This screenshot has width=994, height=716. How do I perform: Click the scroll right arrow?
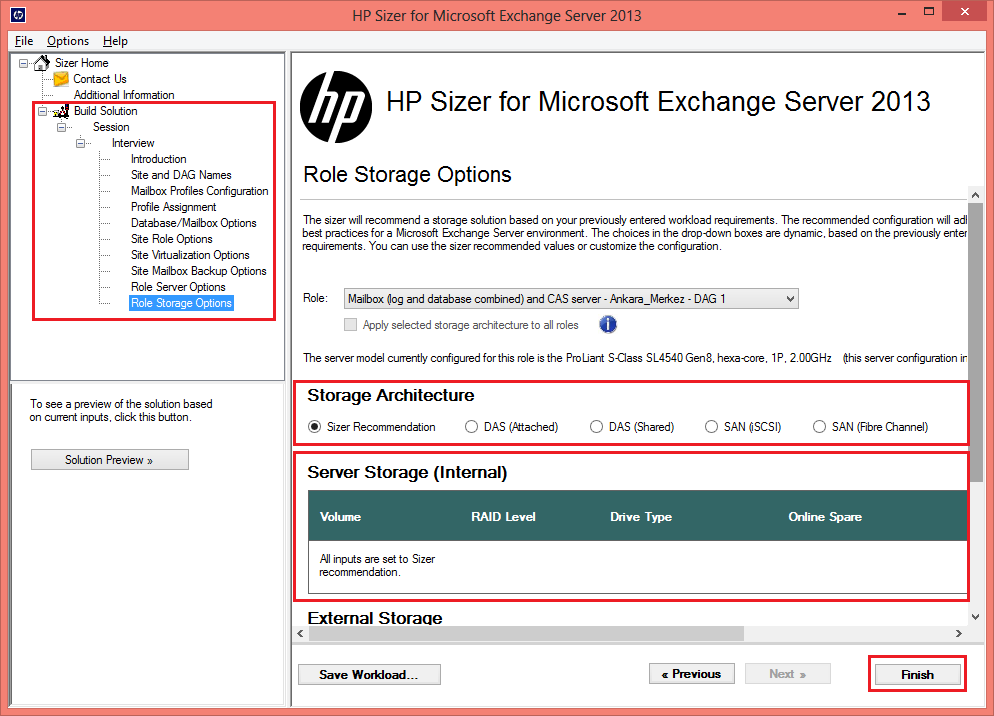[958, 633]
